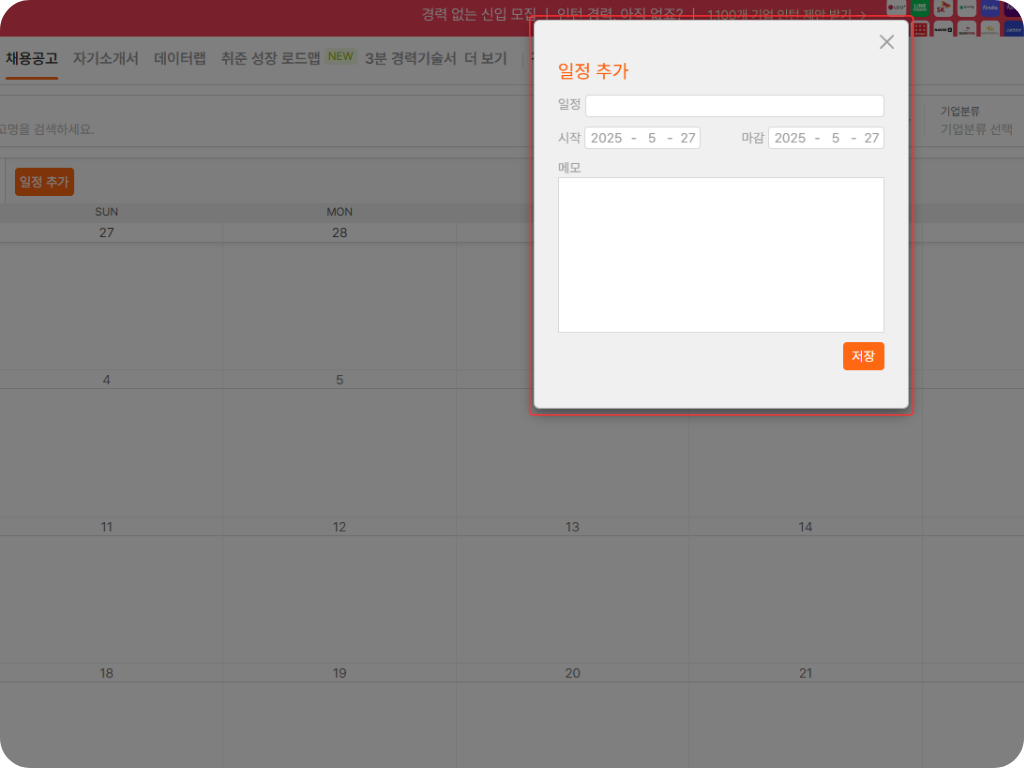
Task: Click the finda logo in the top banner
Action: click(x=990, y=7)
